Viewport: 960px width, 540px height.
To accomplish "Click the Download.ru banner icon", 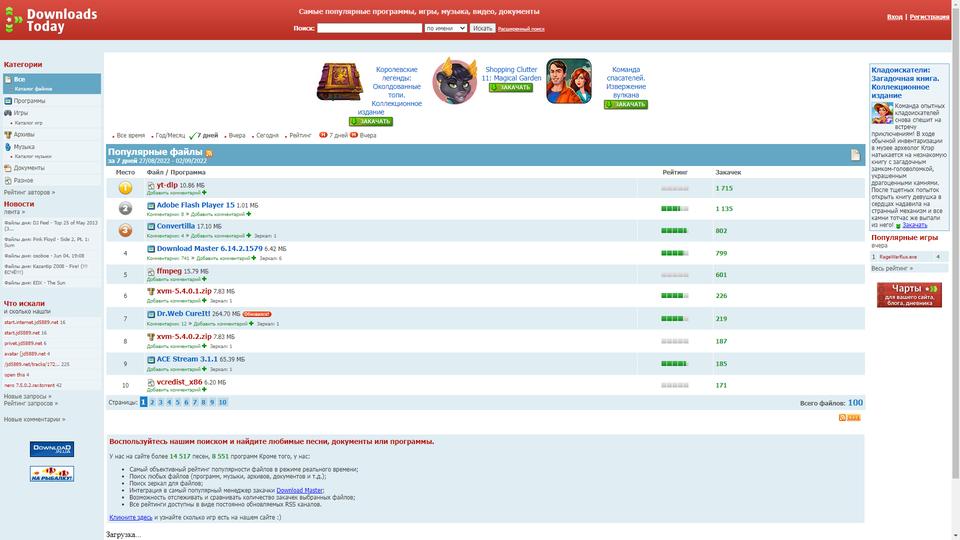I will [52, 449].
